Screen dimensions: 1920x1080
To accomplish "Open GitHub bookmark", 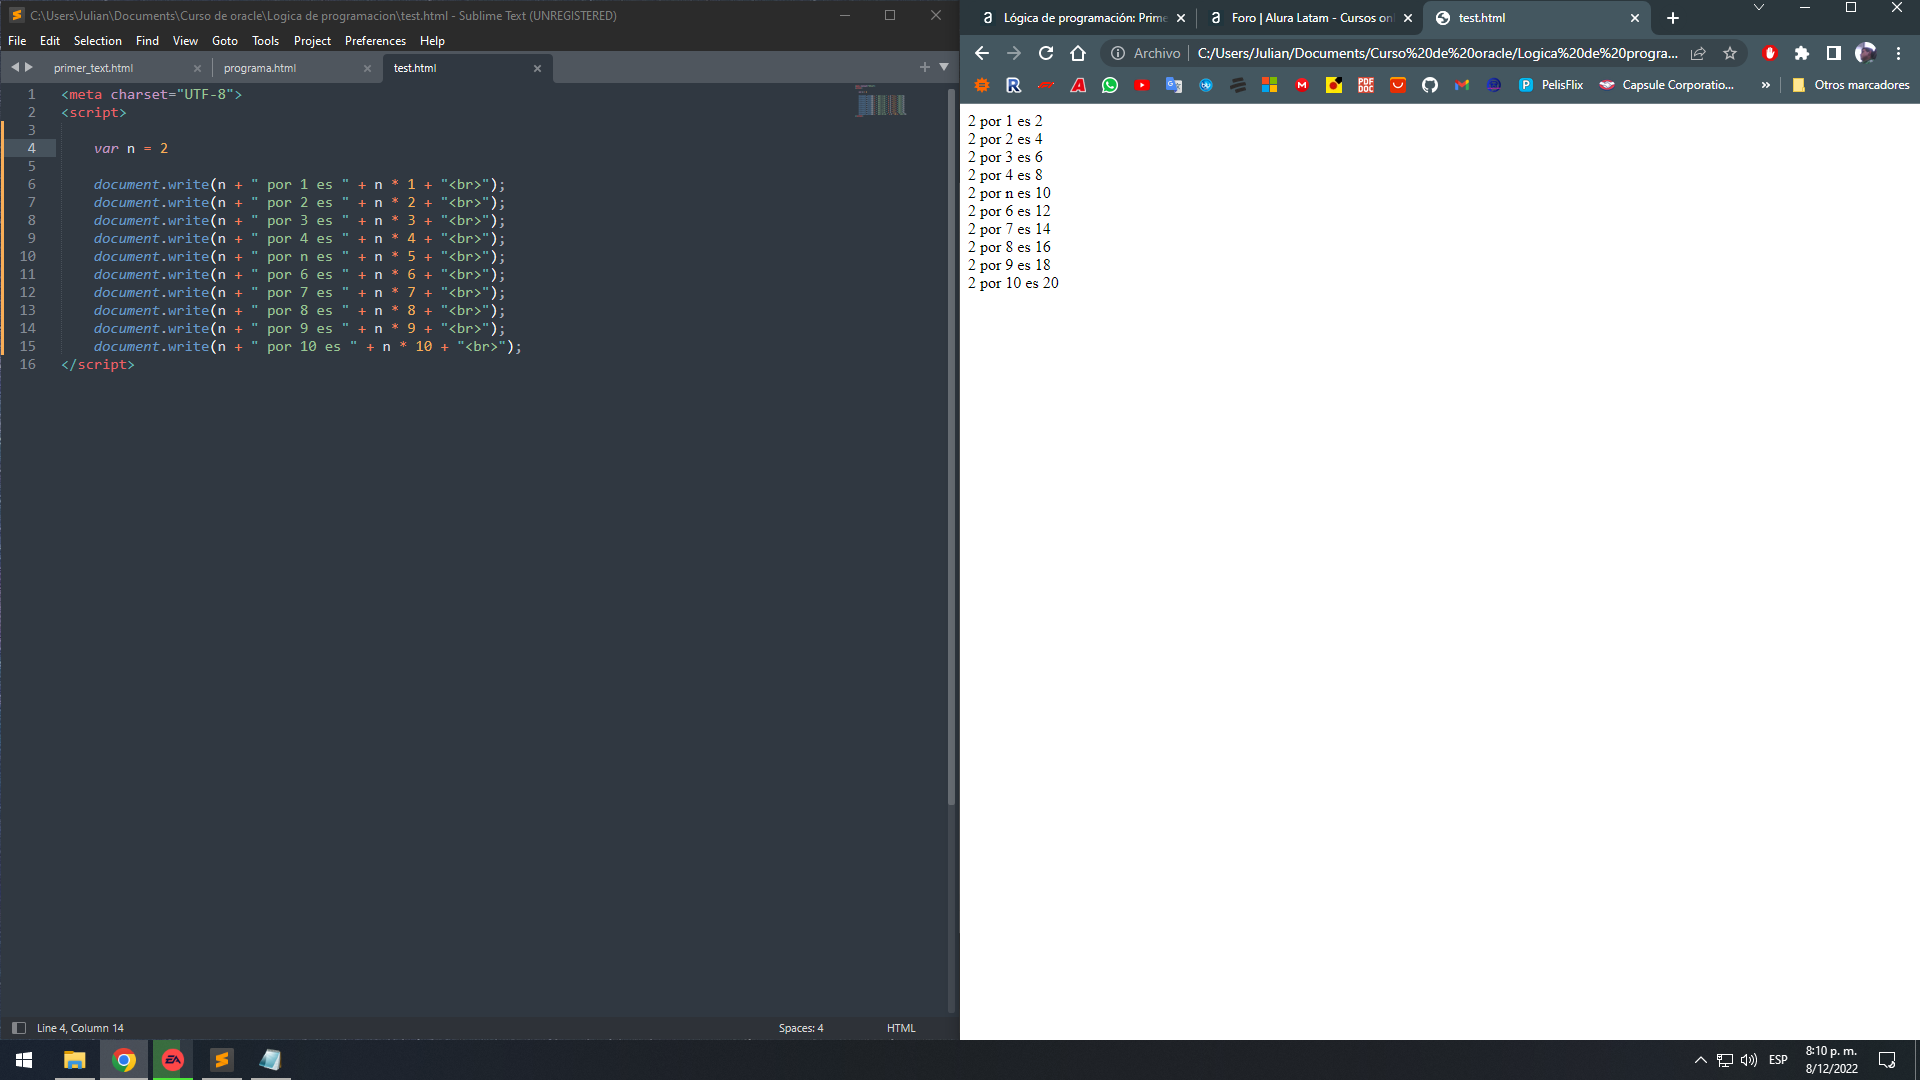I will 1430,85.
